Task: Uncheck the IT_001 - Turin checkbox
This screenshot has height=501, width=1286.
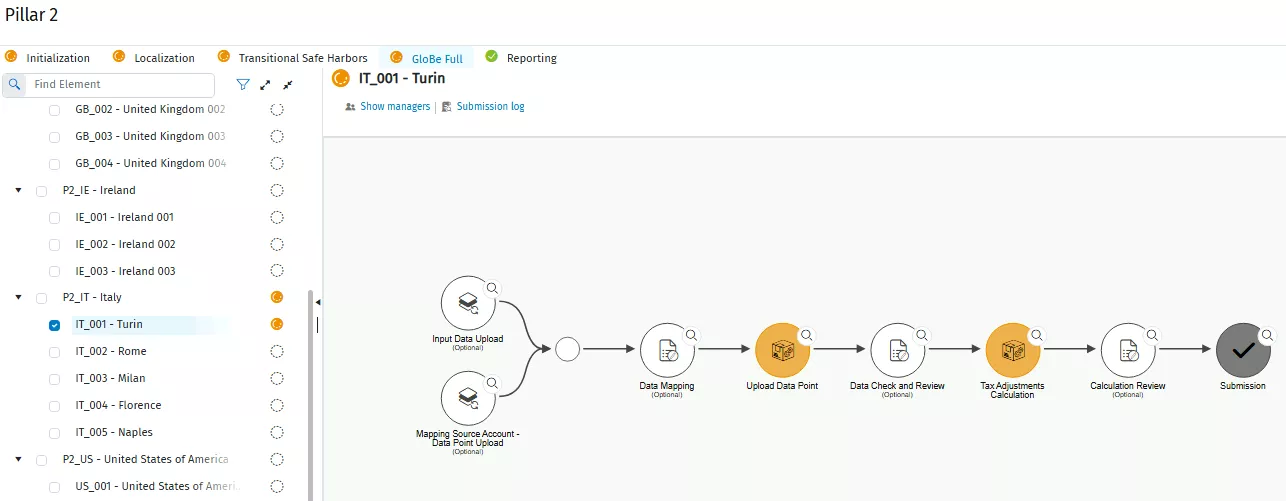Action: [55, 325]
